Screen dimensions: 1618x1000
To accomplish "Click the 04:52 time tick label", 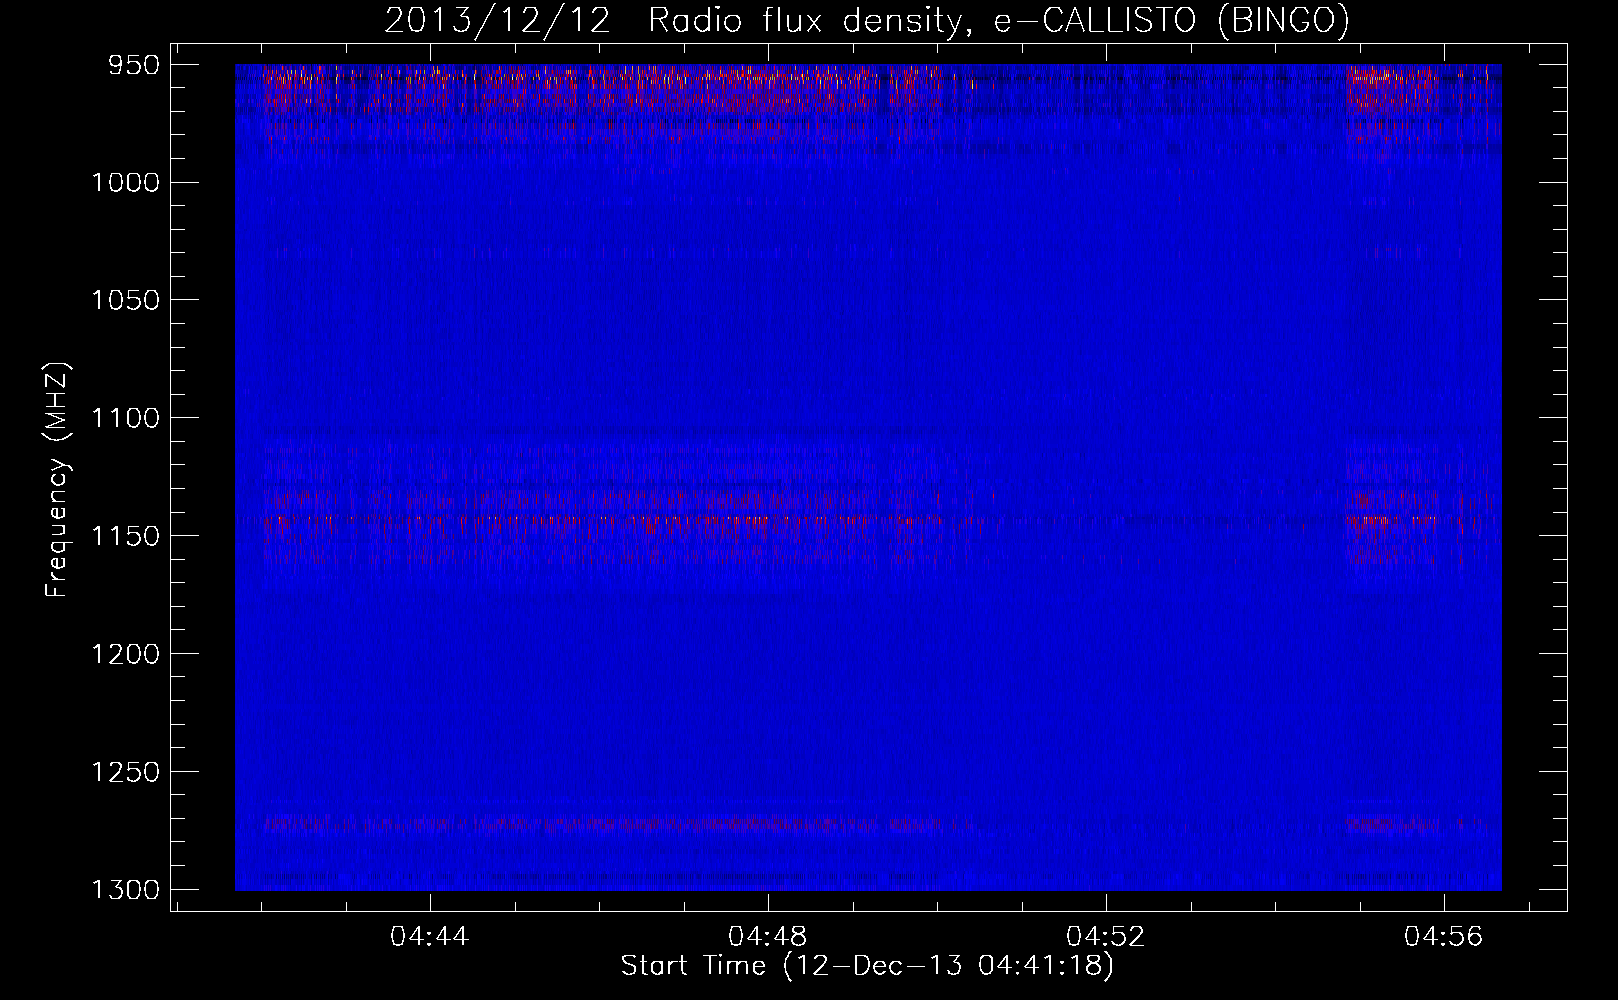I will pyautogui.click(x=1106, y=937).
